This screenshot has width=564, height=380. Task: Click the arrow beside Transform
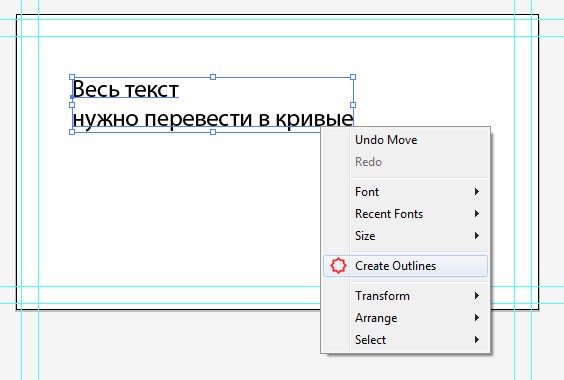coord(477,296)
